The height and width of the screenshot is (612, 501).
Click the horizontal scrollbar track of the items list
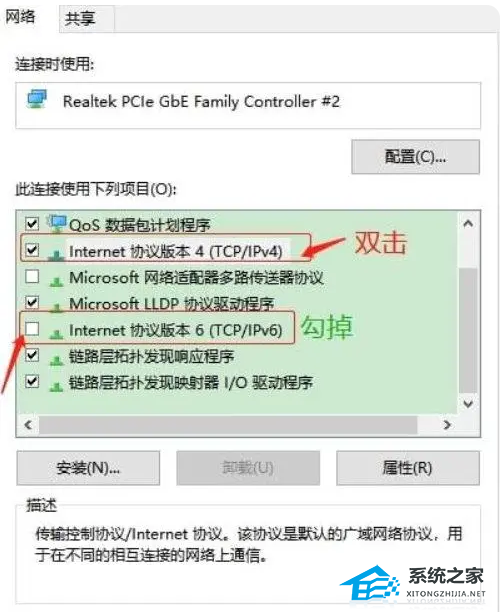tap(228, 425)
